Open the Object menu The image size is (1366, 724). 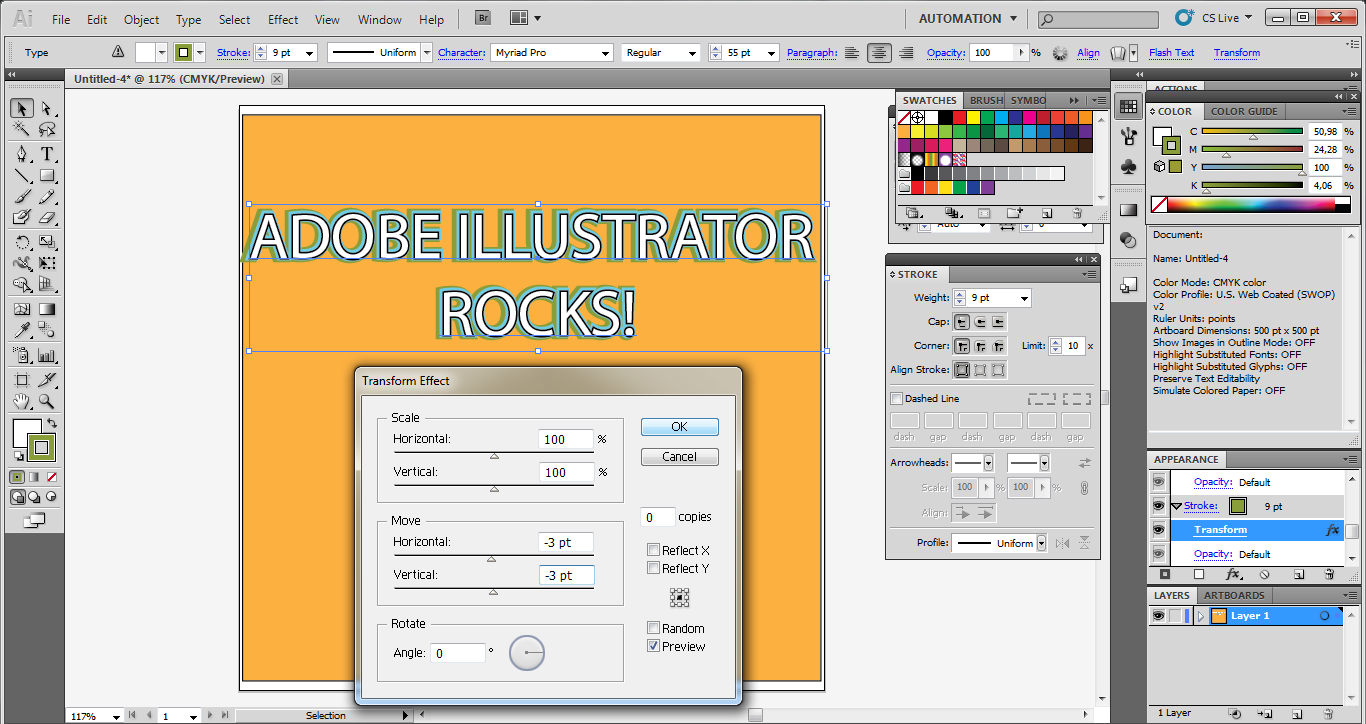[141, 19]
